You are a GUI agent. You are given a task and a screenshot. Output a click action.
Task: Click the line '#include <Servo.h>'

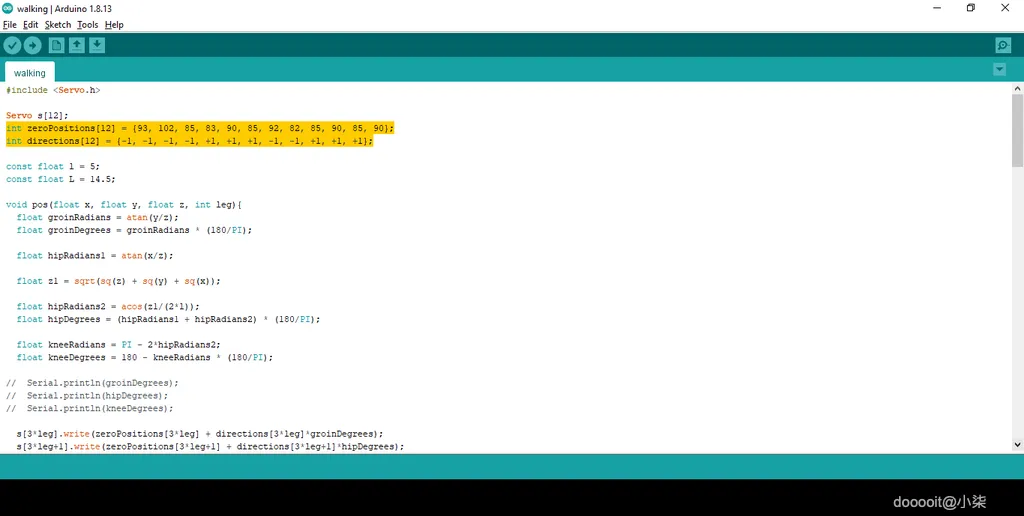53,90
